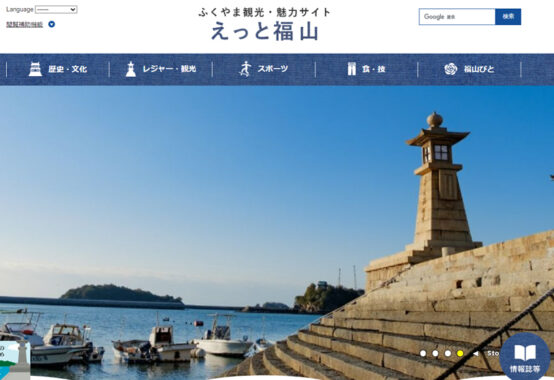Click the previous-slide triangle arrow in slideshow
The height and width of the screenshot is (380, 554).
[x=476, y=354]
